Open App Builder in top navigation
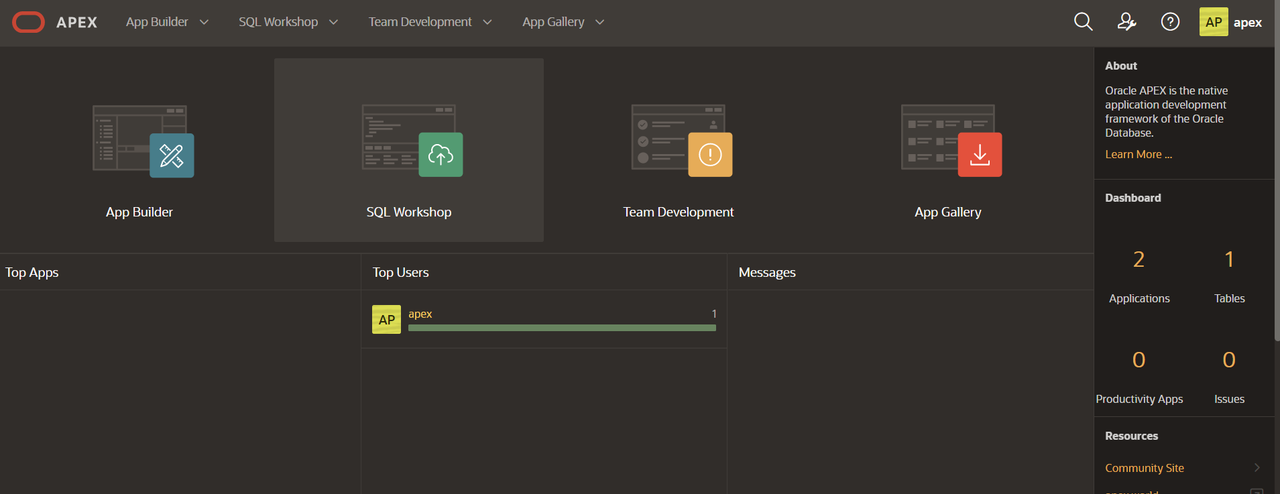The image size is (1280, 494). 157,22
